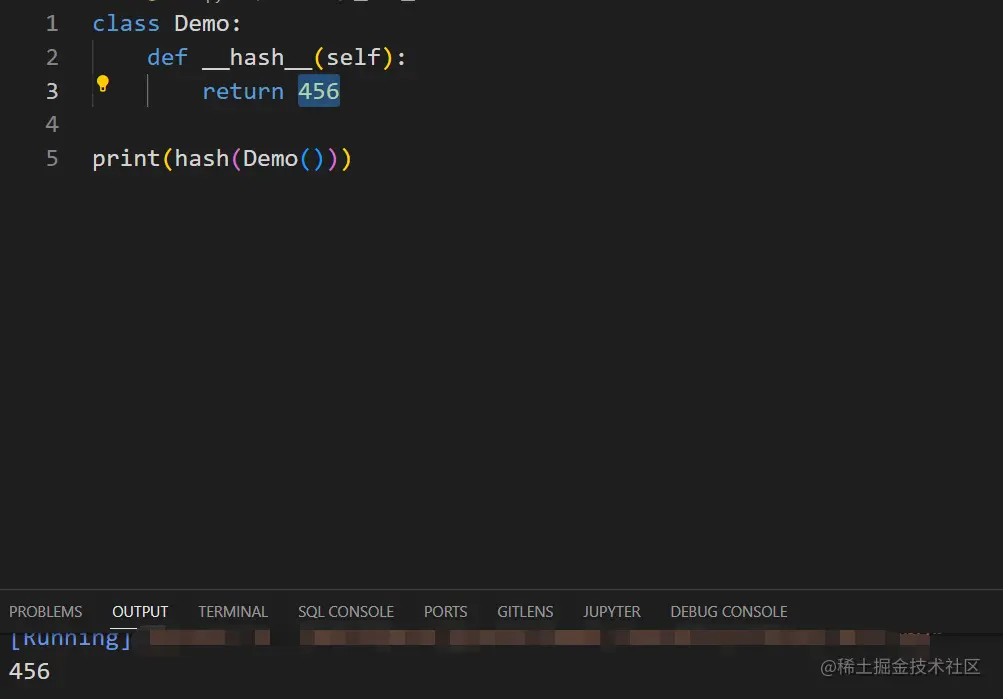Switch to the GITLENS tab

(525, 612)
